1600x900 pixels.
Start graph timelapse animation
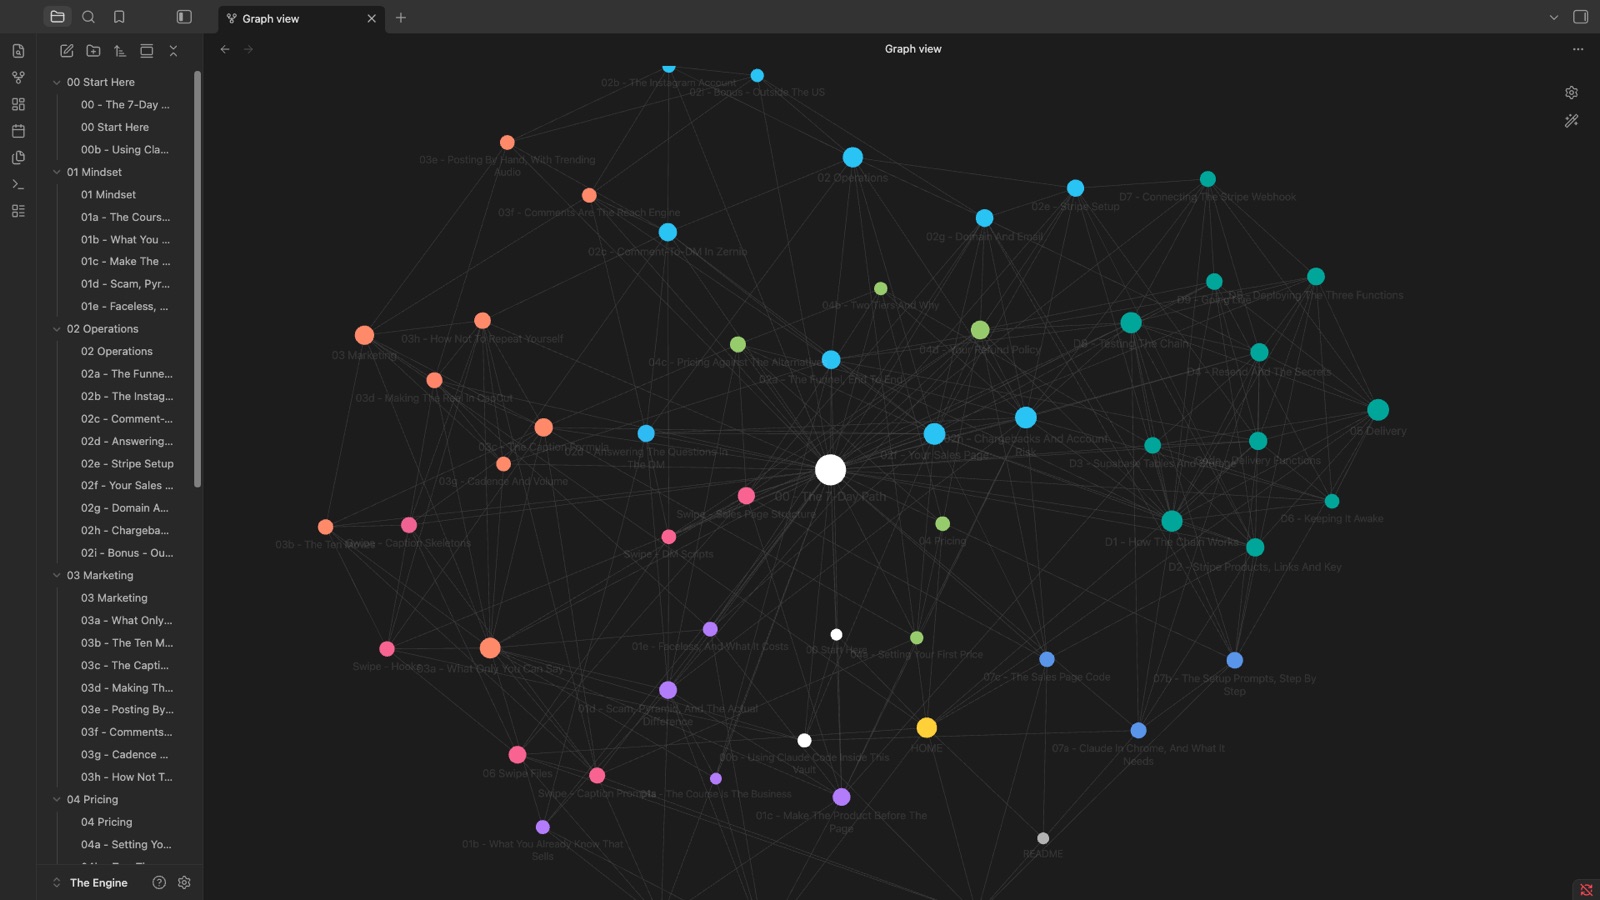[1571, 121]
